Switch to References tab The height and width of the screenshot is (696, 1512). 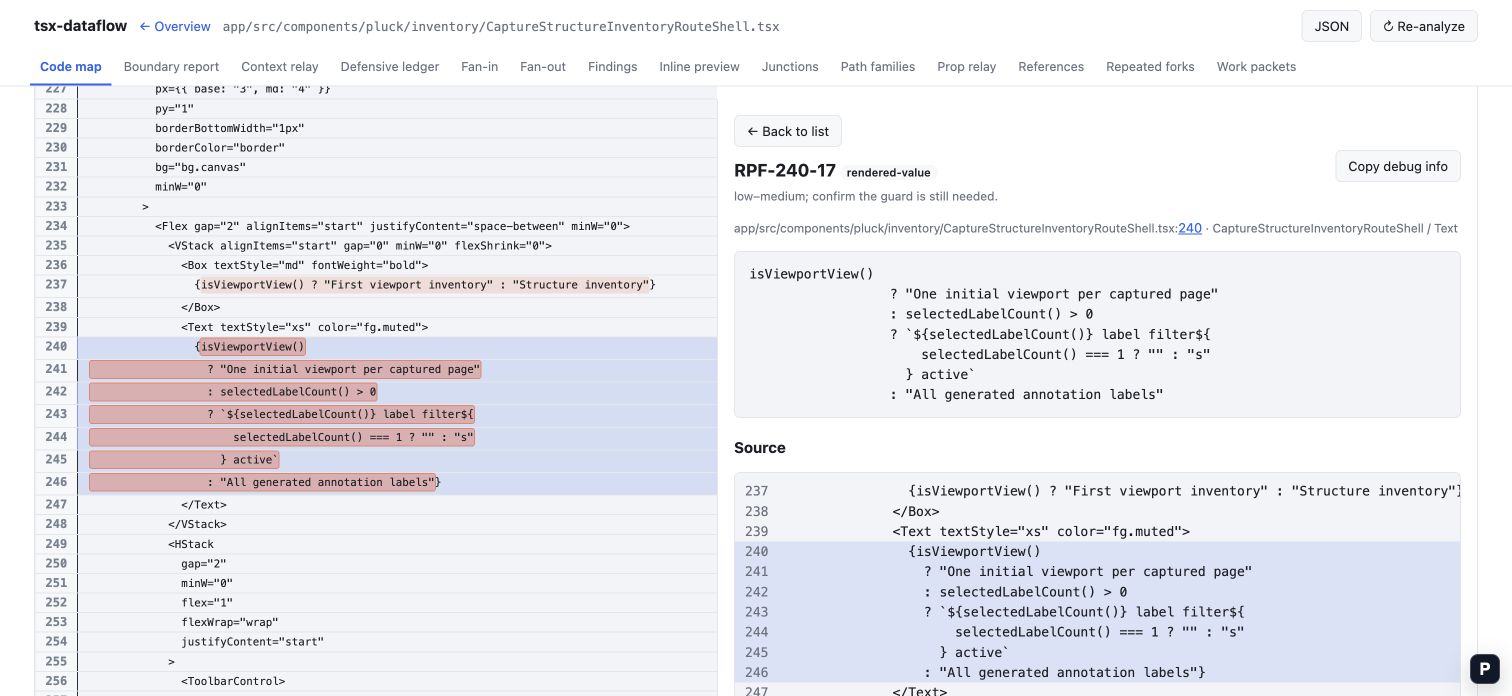click(x=1051, y=66)
